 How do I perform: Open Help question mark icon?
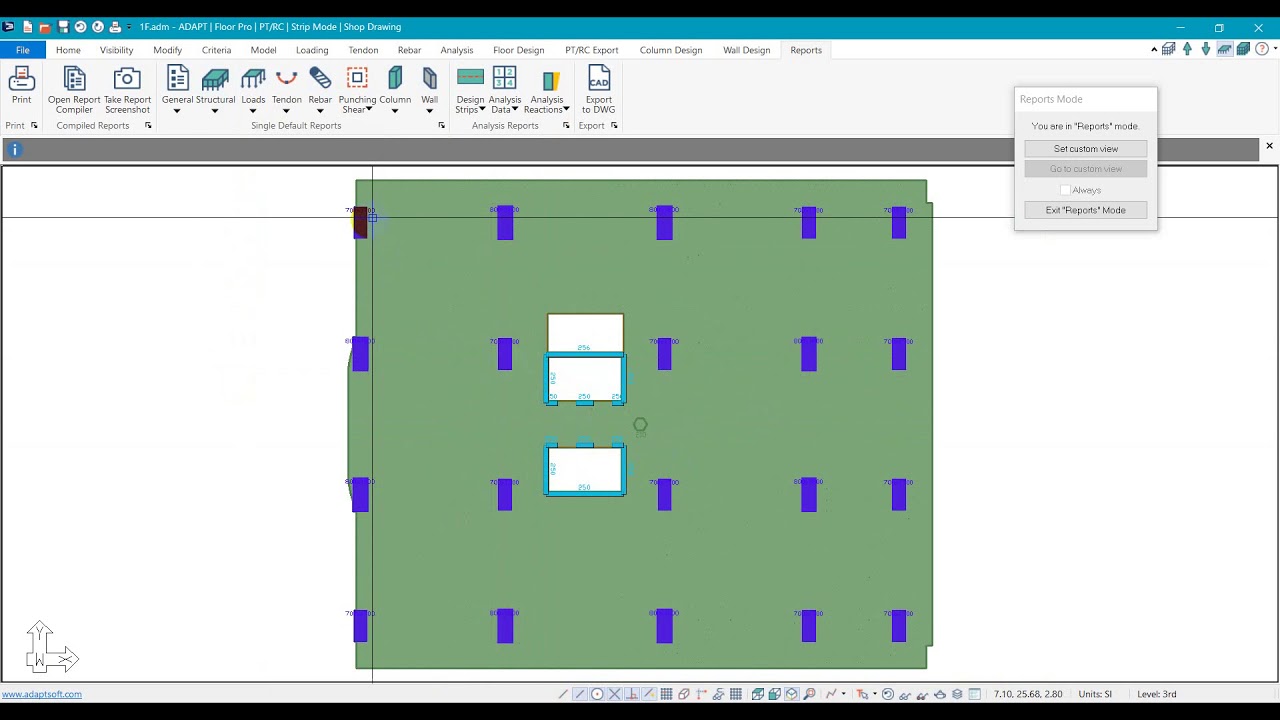pos(1262,49)
